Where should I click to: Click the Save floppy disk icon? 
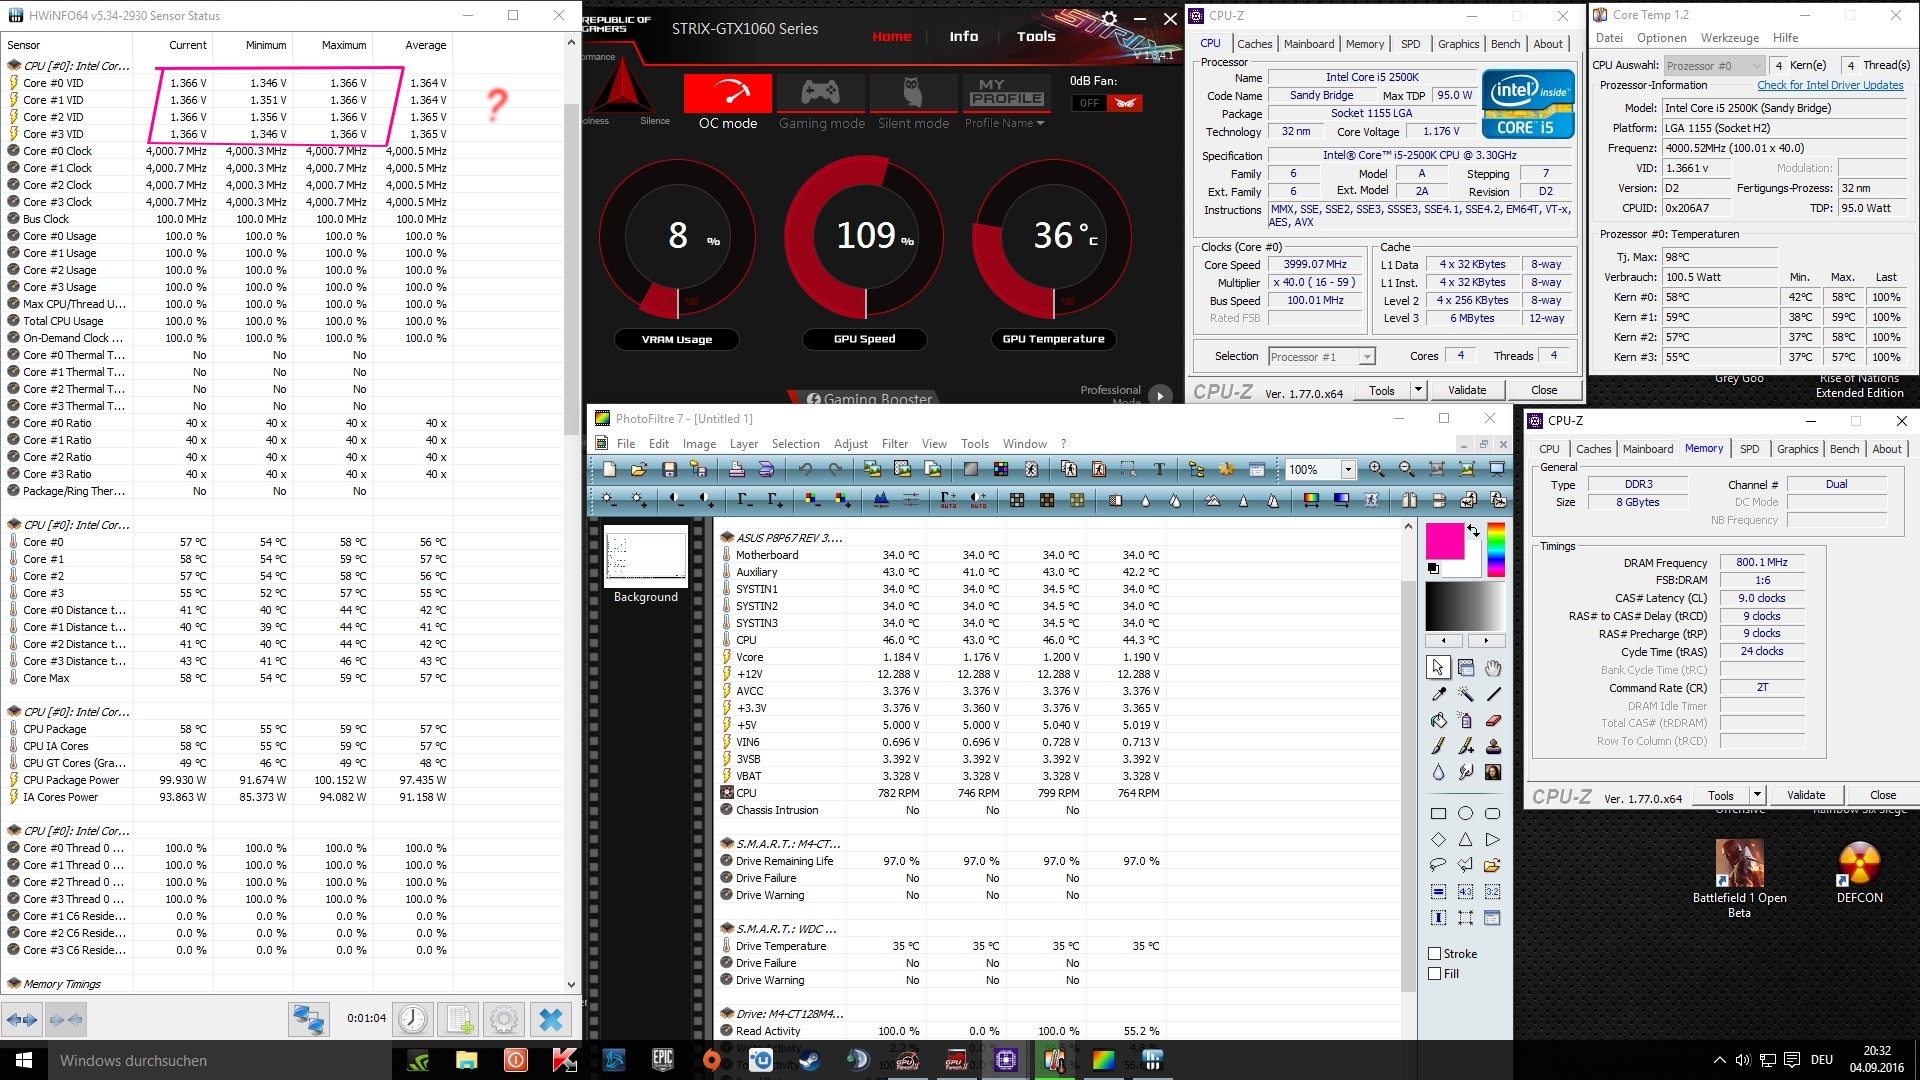669,469
